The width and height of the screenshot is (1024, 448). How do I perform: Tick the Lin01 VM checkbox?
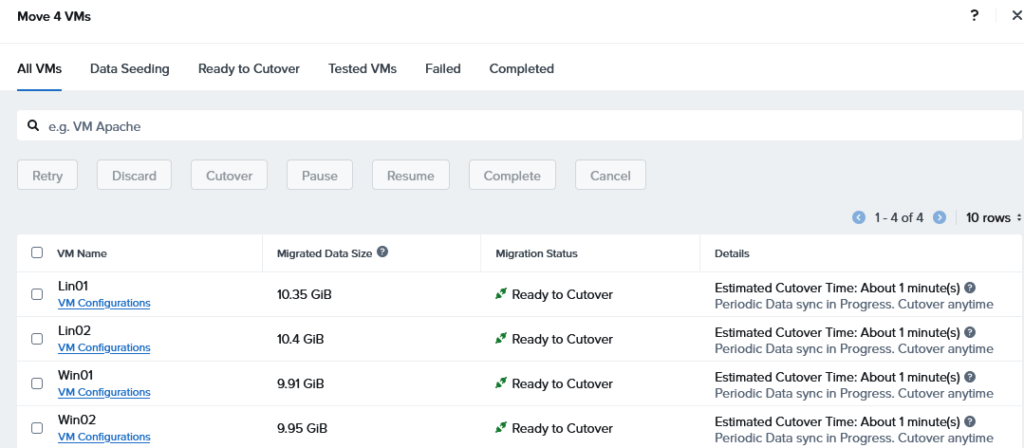pyautogui.click(x=37, y=294)
